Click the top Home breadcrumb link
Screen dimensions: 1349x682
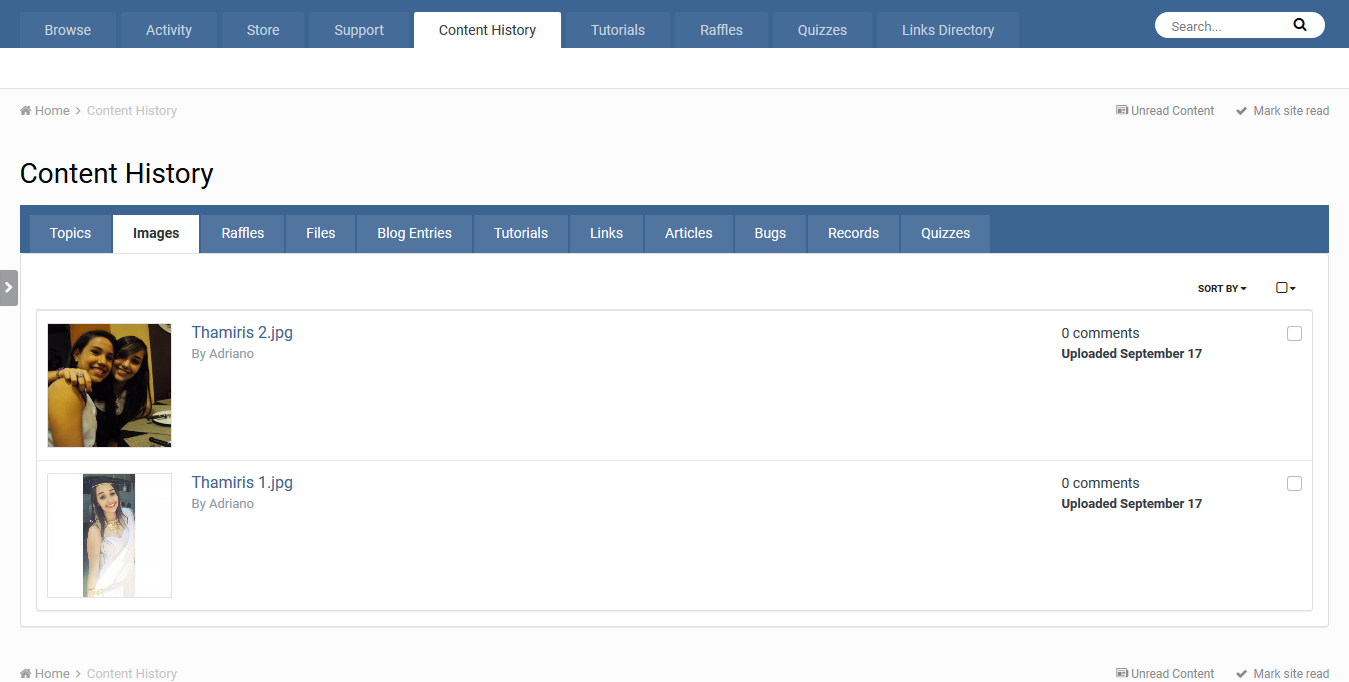pos(45,111)
